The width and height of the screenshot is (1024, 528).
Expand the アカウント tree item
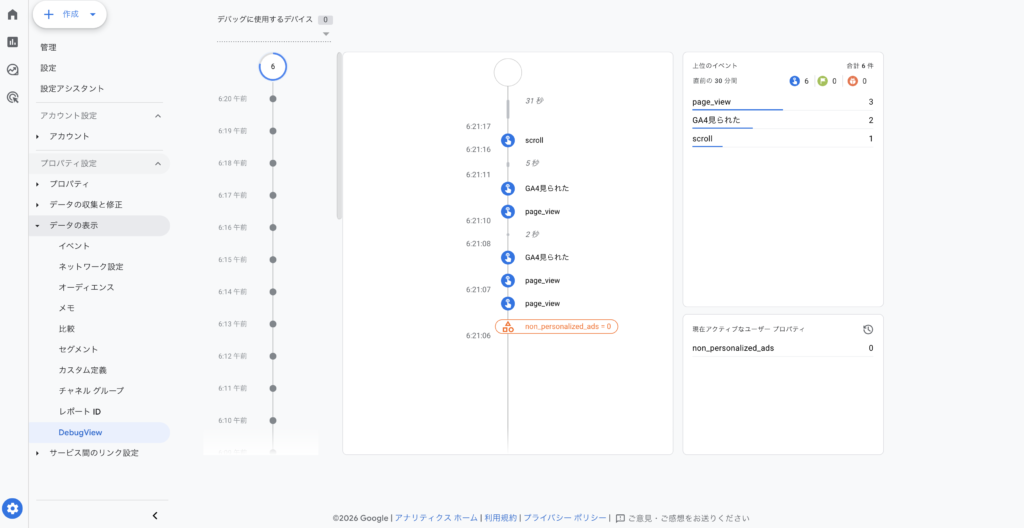point(37,137)
